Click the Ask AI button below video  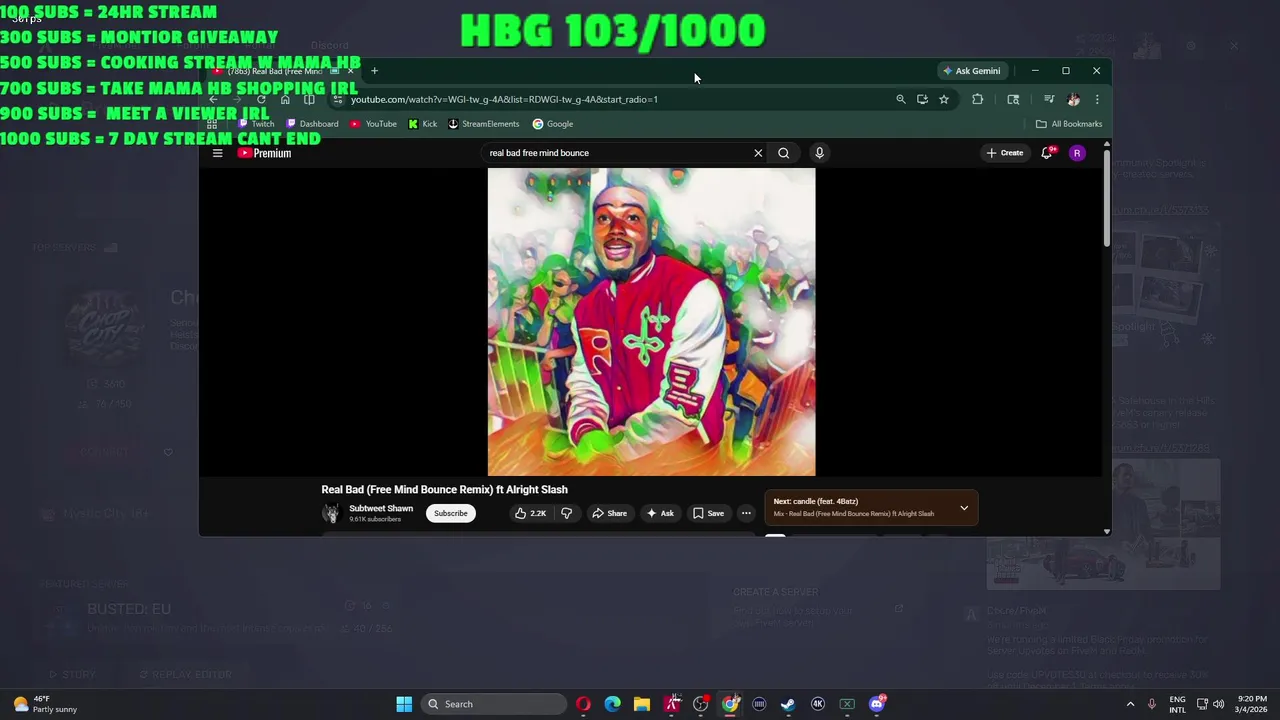point(660,513)
